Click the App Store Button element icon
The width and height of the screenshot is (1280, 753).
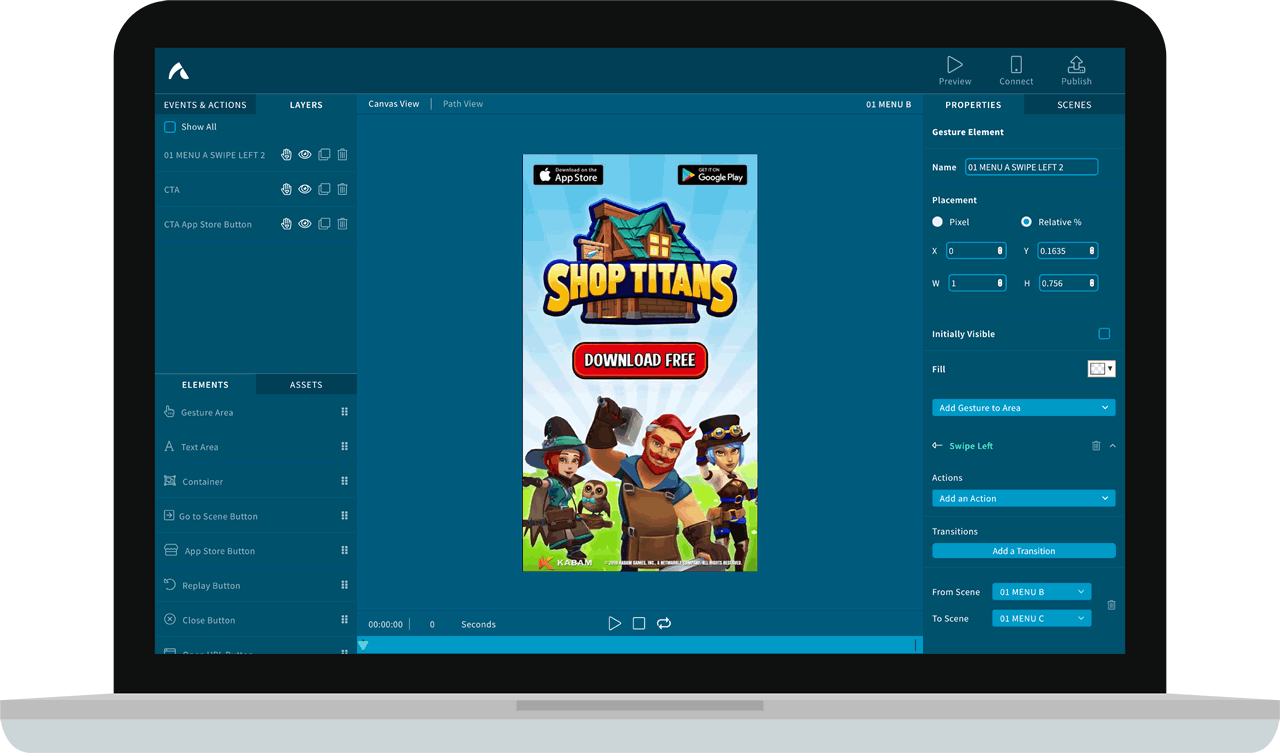coord(171,550)
